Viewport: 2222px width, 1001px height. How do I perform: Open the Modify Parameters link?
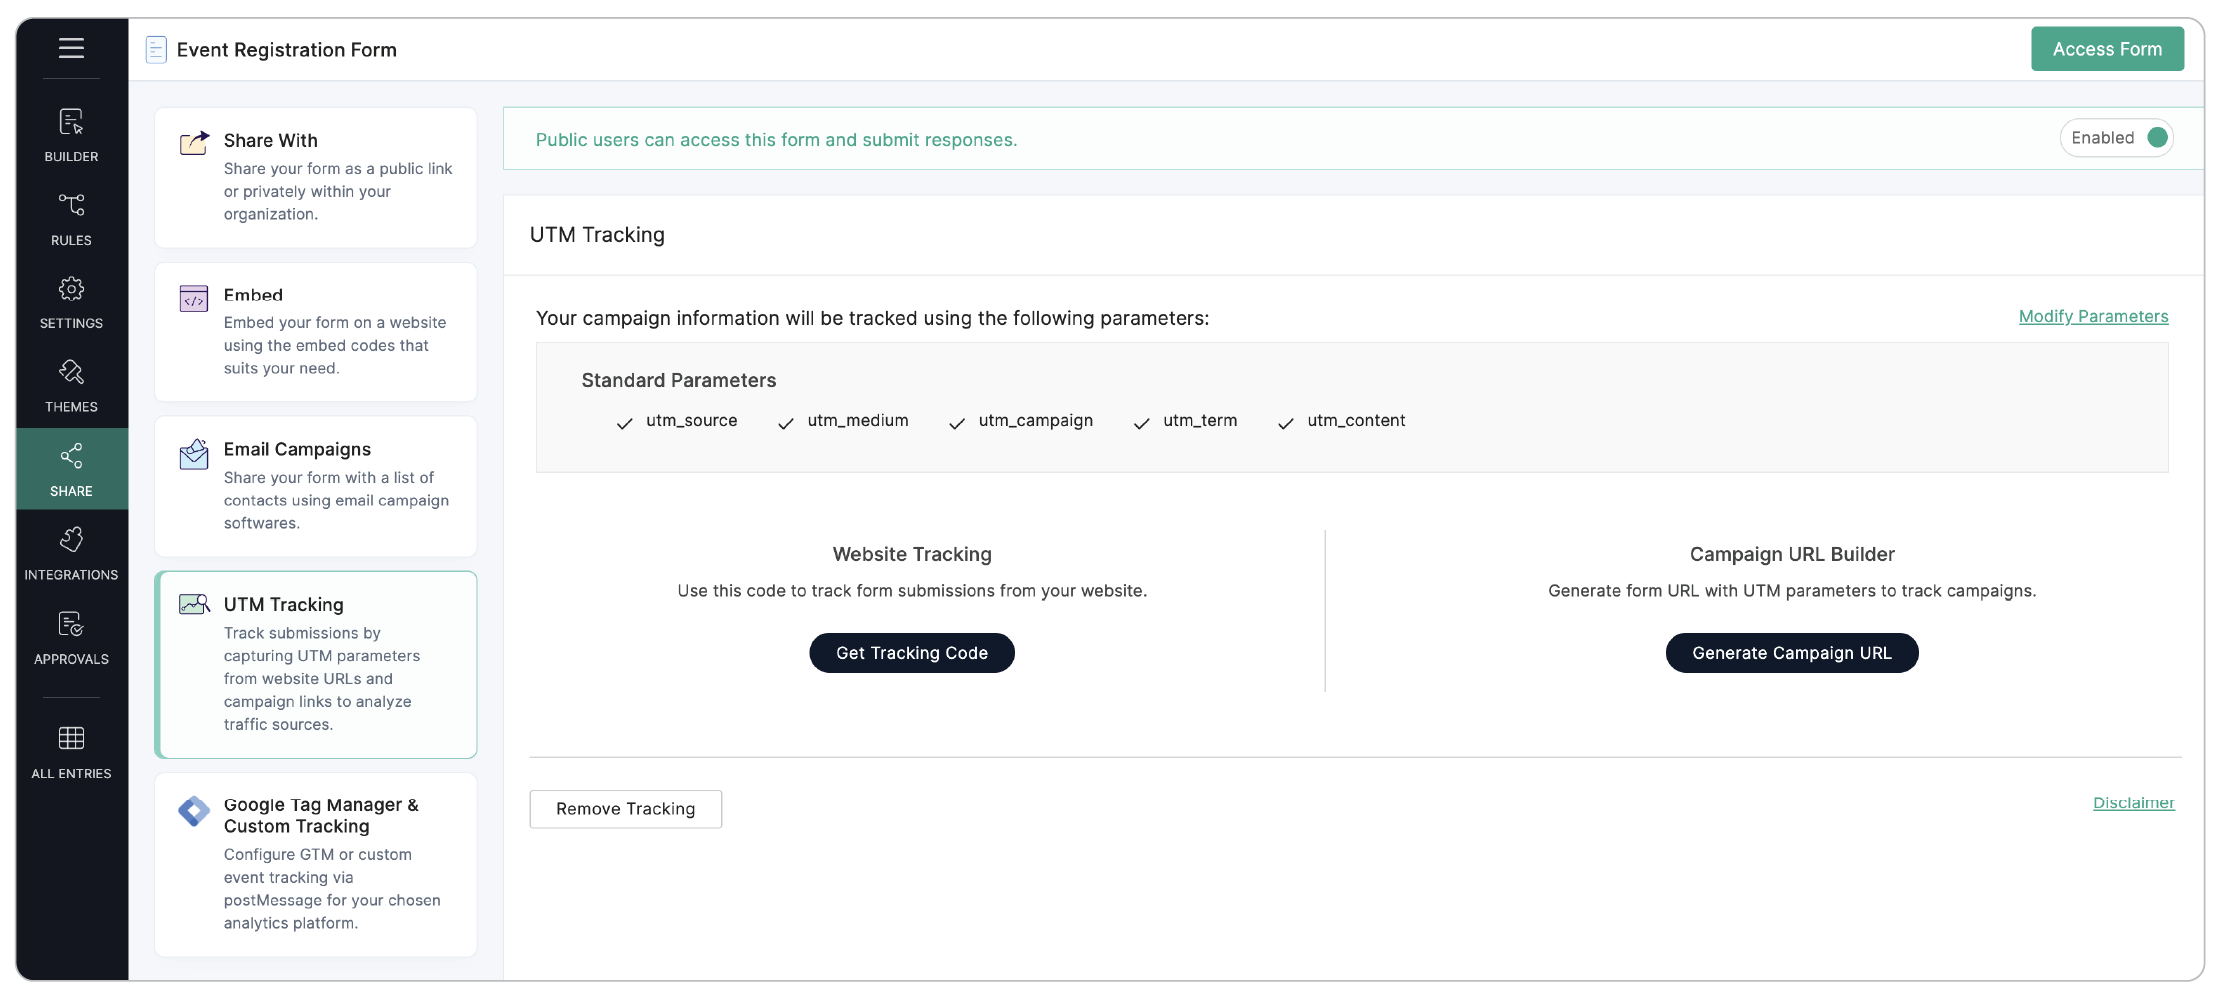pyautogui.click(x=2094, y=317)
